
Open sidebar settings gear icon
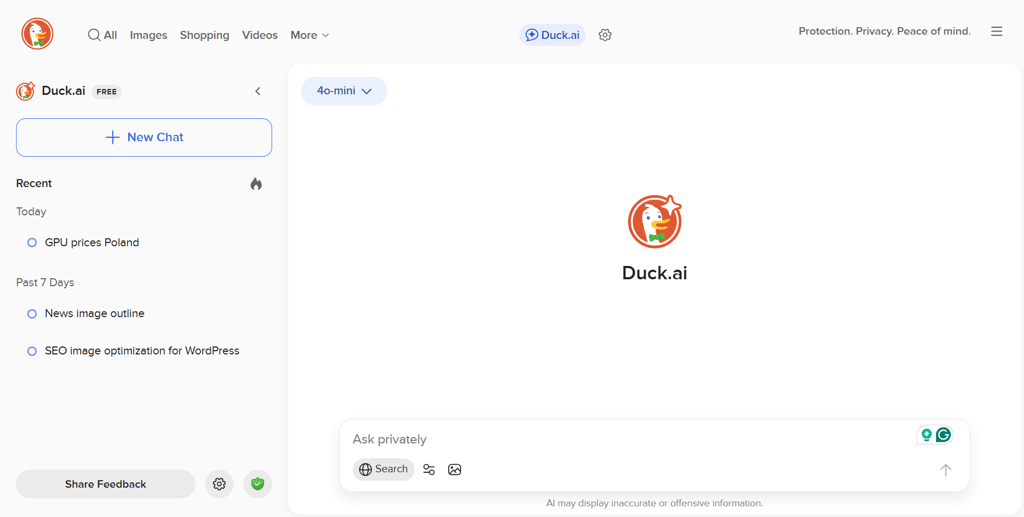(219, 484)
